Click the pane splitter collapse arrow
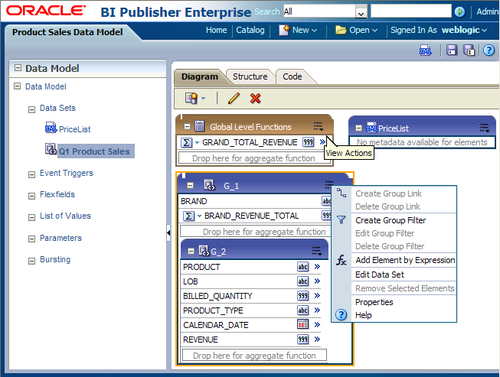 (x=169, y=232)
